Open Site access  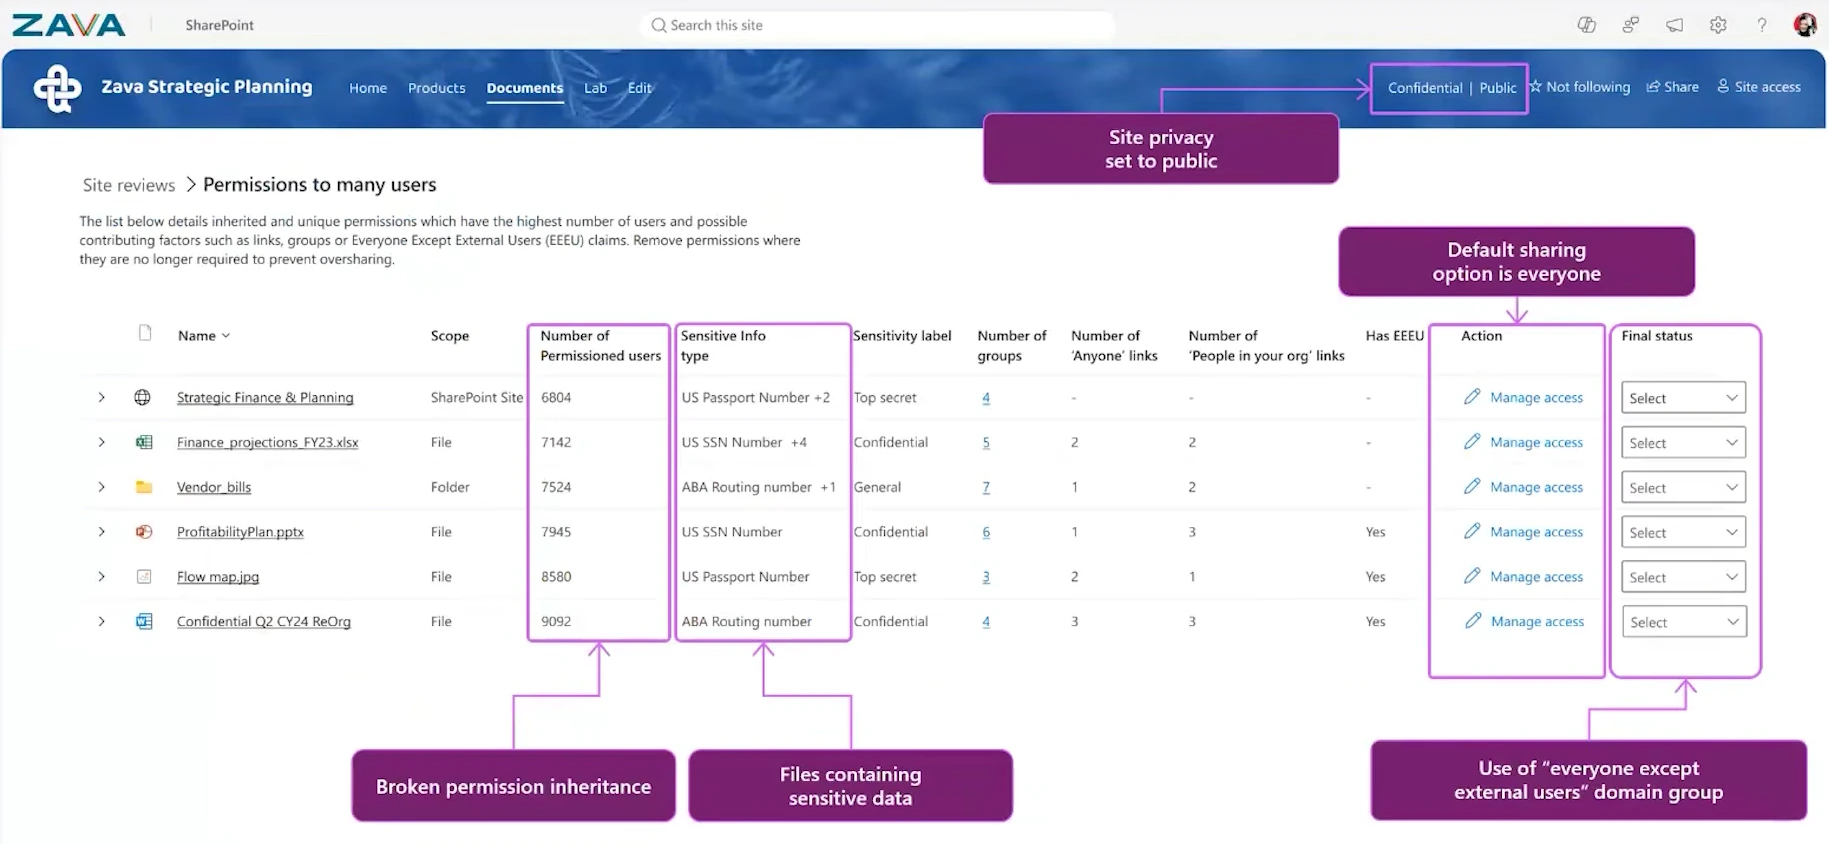tap(1759, 87)
